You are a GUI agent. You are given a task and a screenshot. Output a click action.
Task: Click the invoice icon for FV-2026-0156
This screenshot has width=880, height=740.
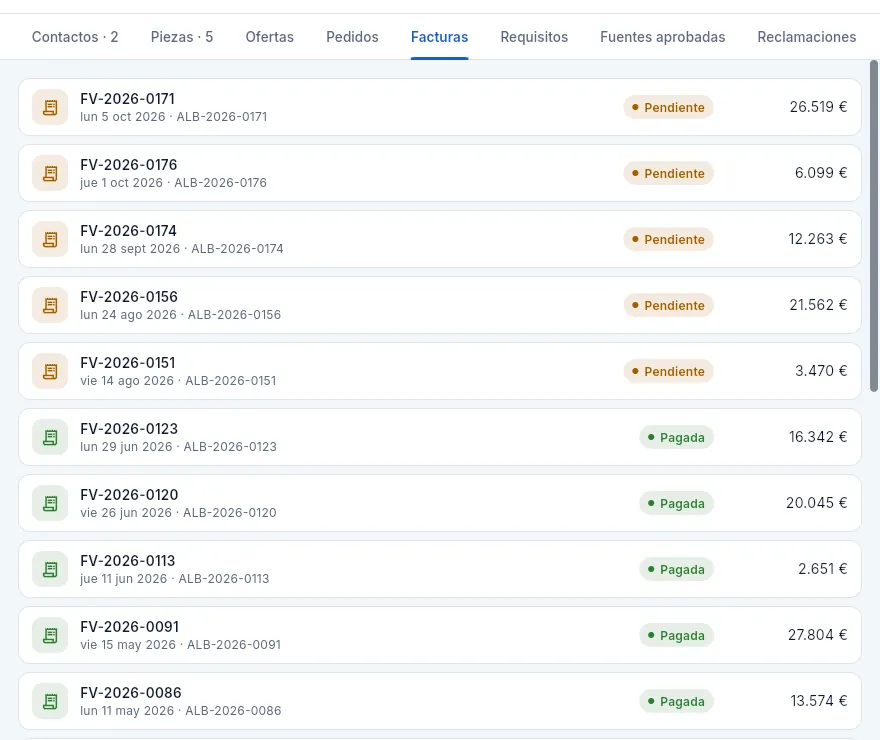pyautogui.click(x=50, y=305)
